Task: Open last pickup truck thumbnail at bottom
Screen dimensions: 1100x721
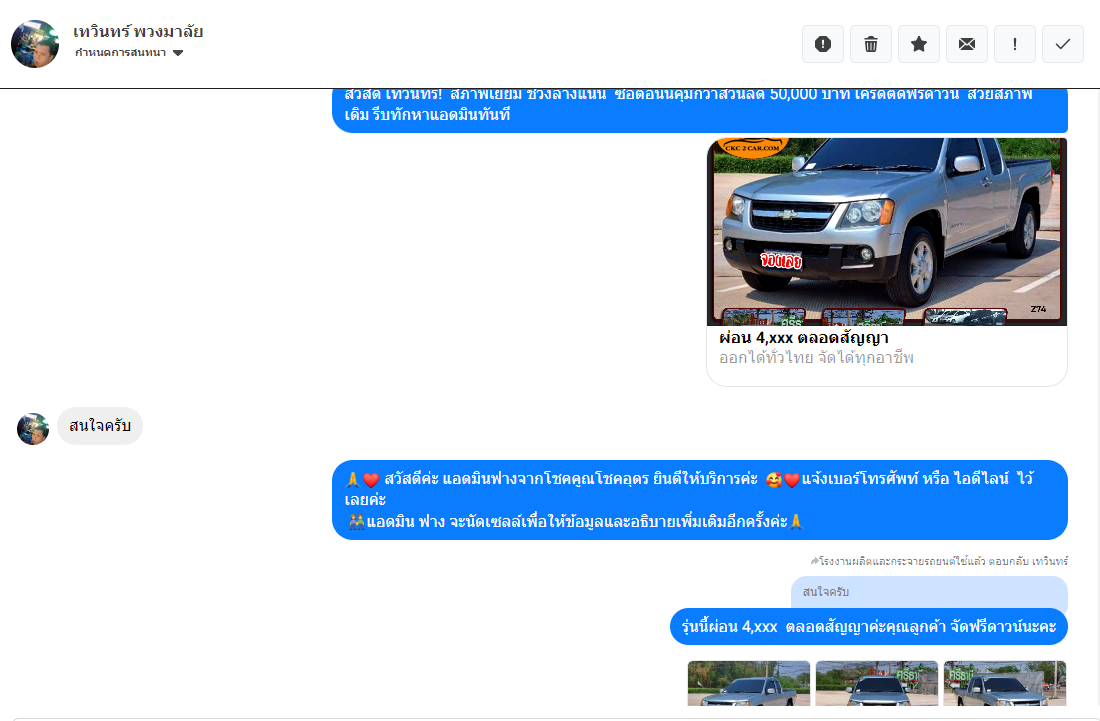Action: point(1004,683)
